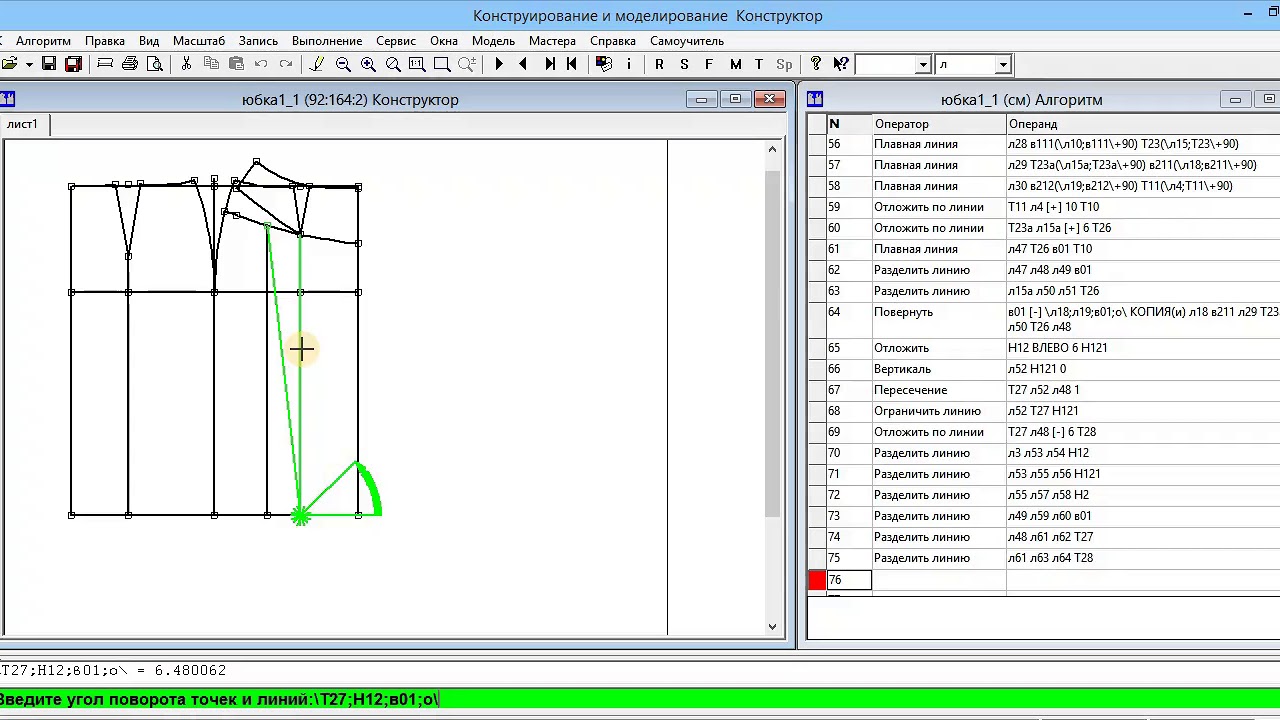Click the red marker beside row 76

[x=817, y=580]
